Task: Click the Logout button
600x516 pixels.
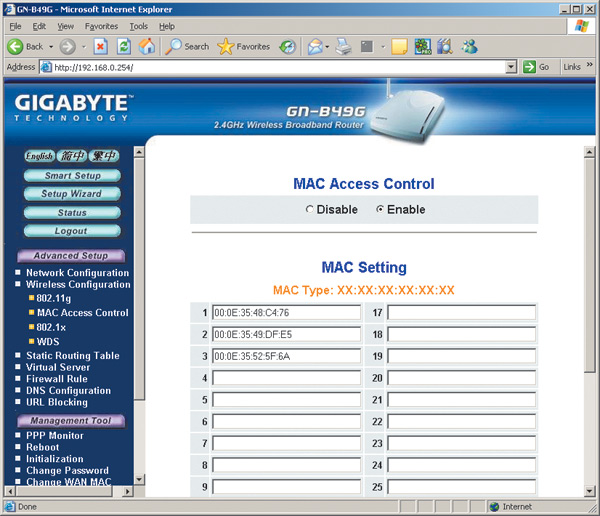Action: [72, 231]
